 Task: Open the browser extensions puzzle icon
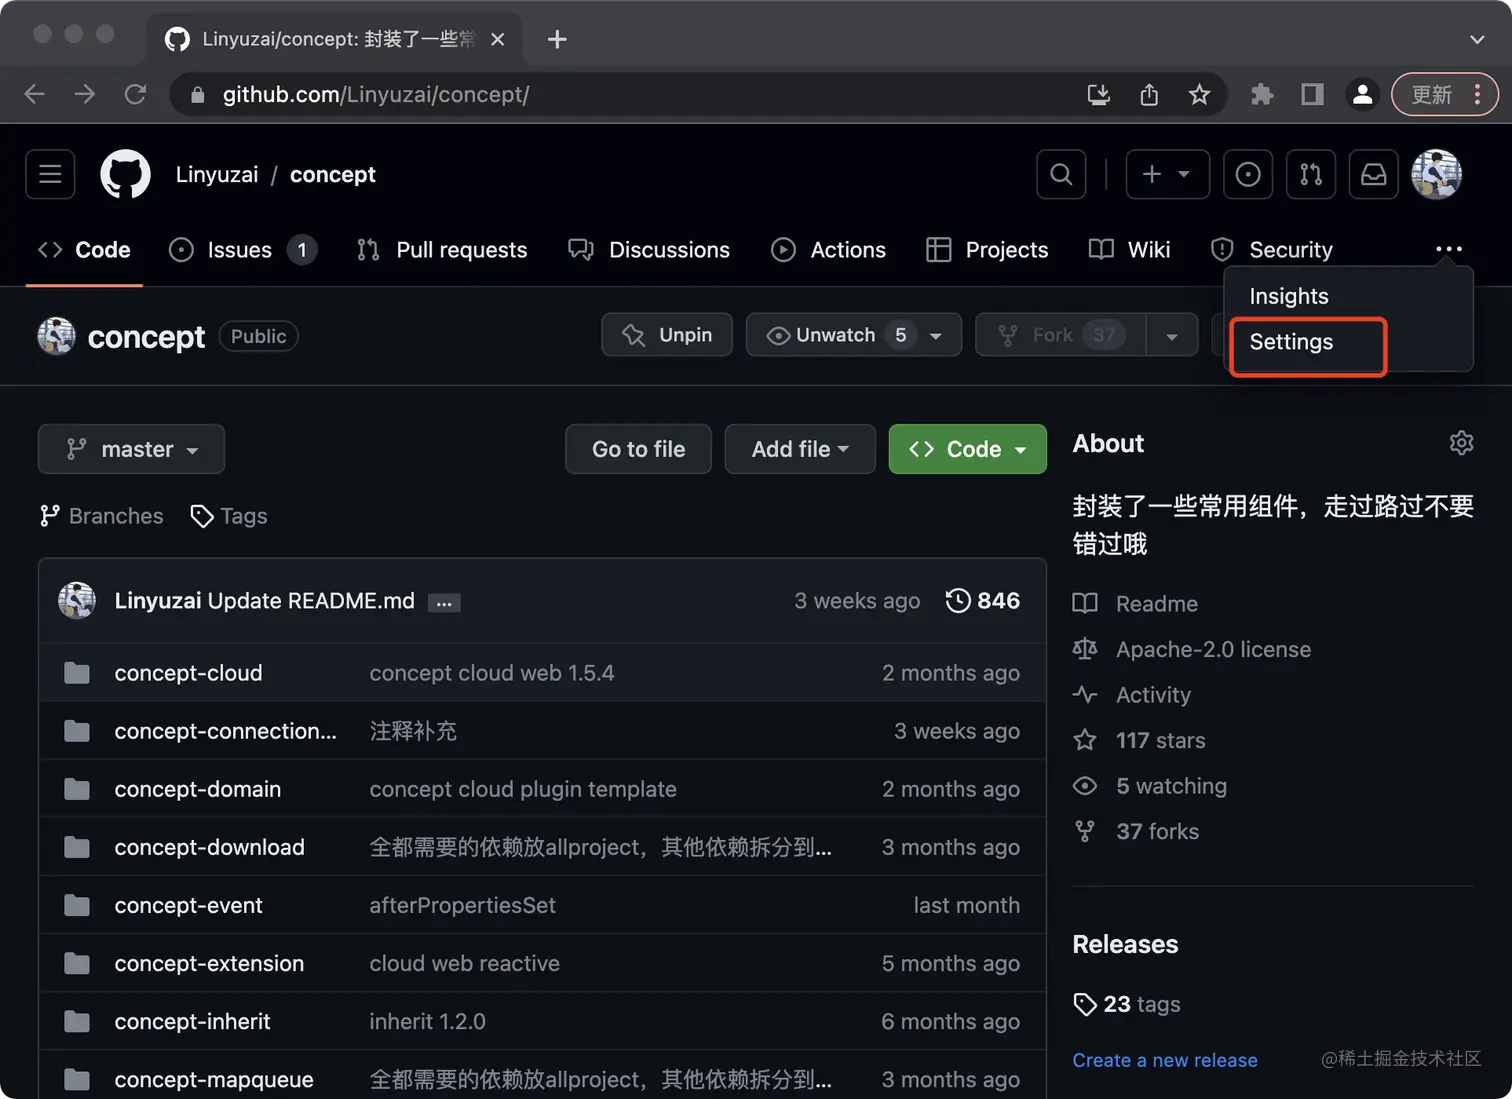coord(1262,95)
